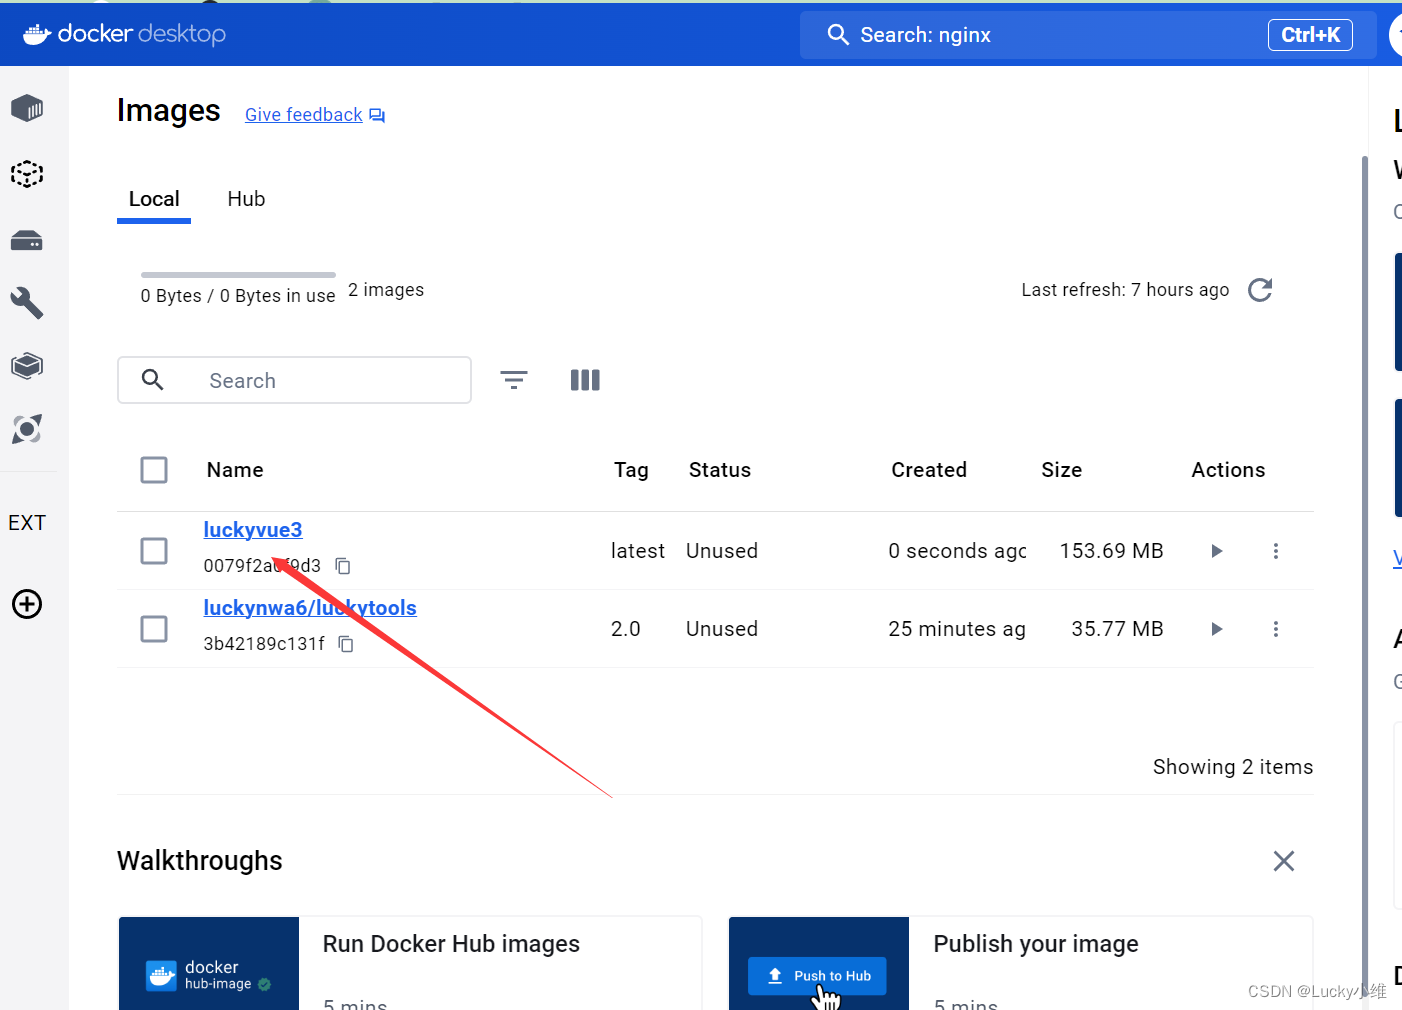1402x1010 pixels.
Task: Sort by the Status column header
Action: [720, 470]
